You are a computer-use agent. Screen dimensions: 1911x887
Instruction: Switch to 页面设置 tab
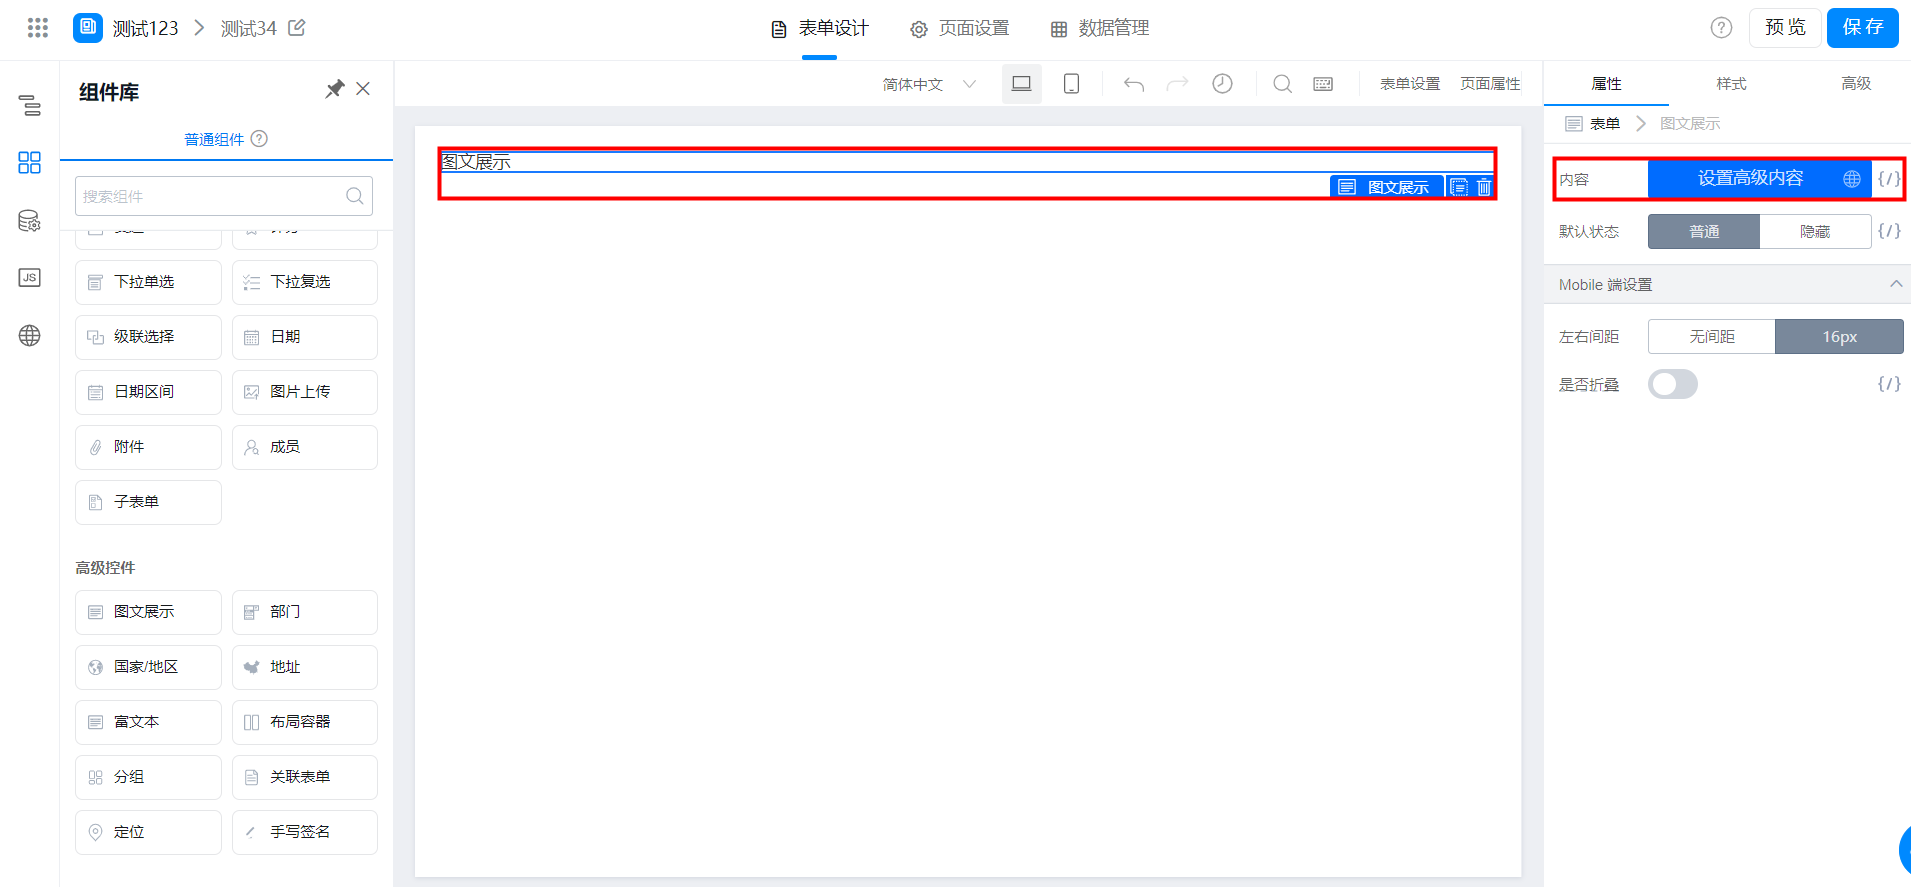click(x=960, y=29)
